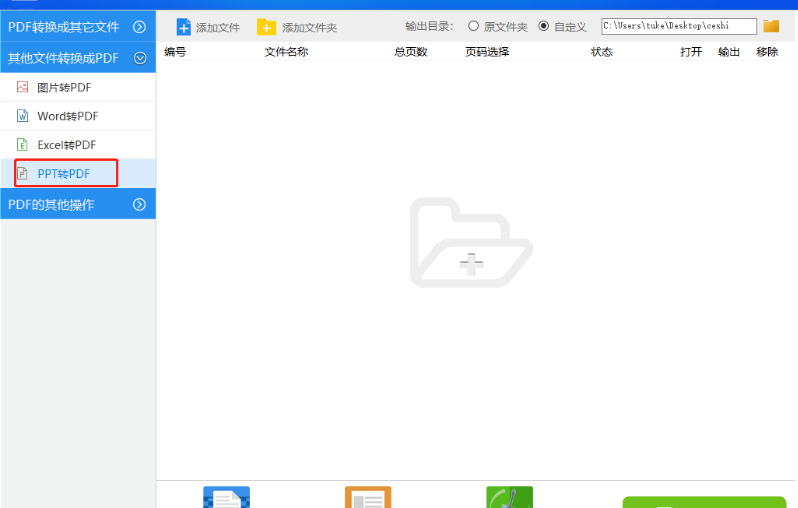Click the output path field C:\Users\tuke\Desktop\ceshi
This screenshot has width=798, height=508.
tap(678, 26)
